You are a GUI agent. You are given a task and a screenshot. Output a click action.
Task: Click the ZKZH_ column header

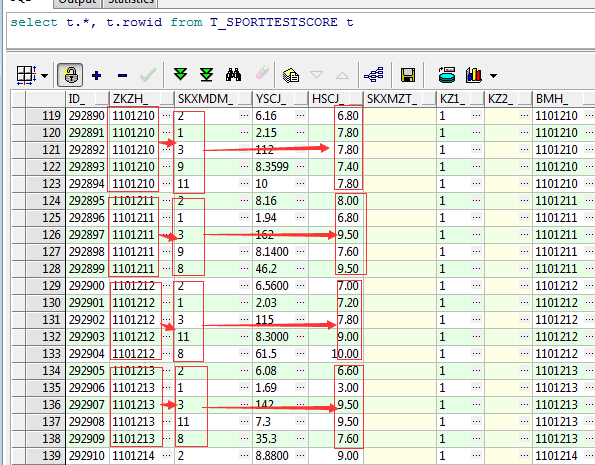[142, 99]
